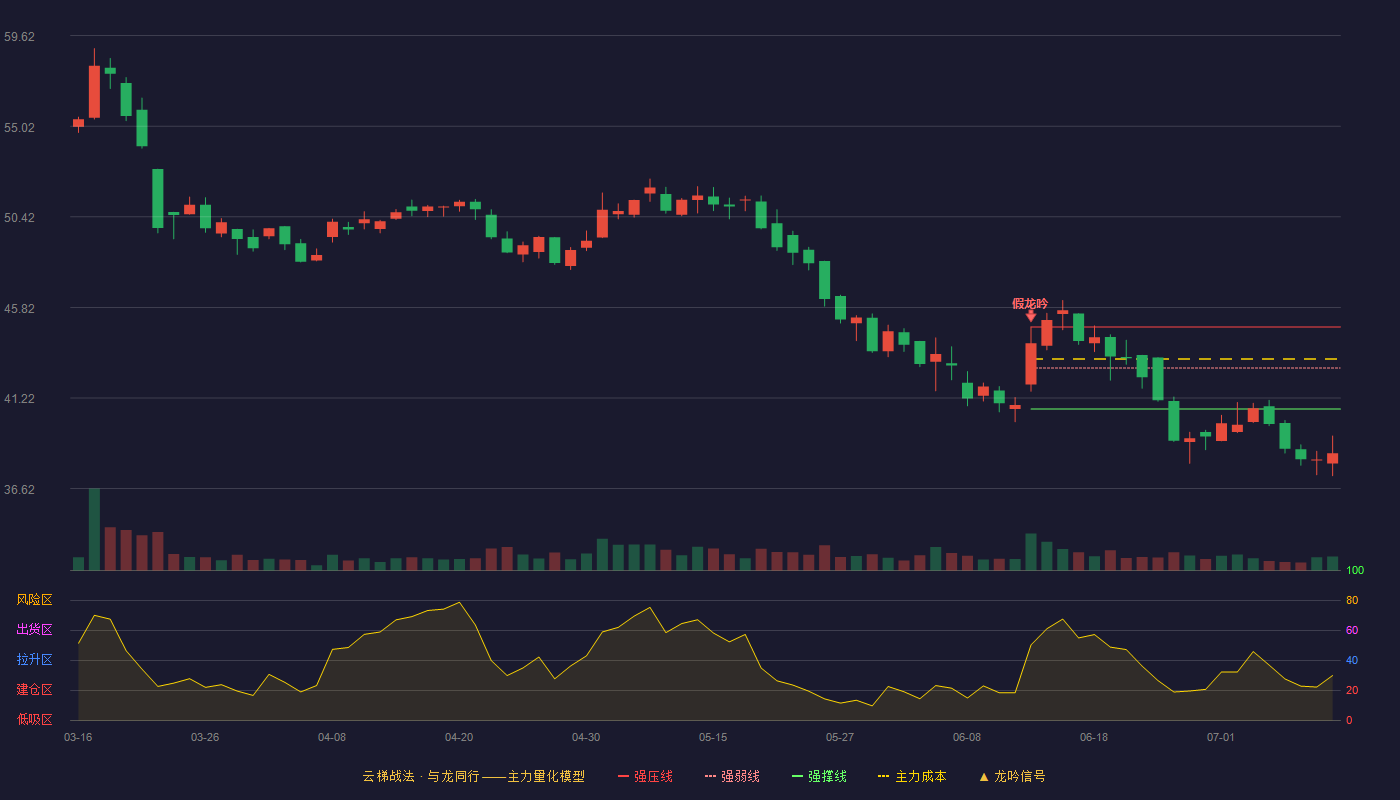This screenshot has height=800, width=1400.
Task: Click the 50.42 price axis label
Action: tap(19, 218)
